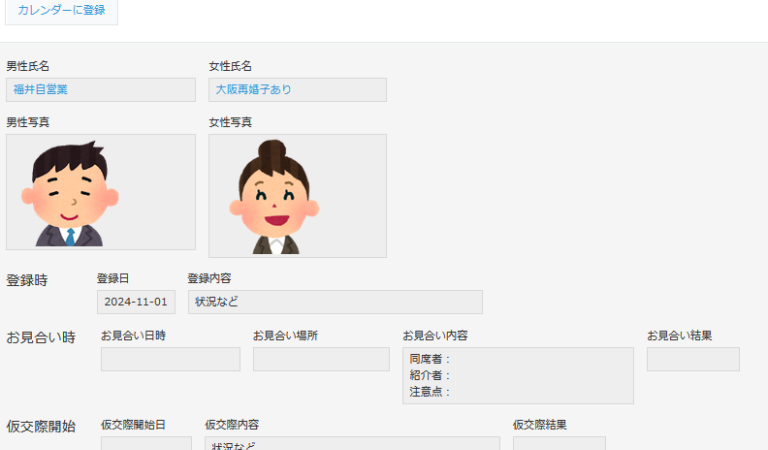Focus the 仮交際内容 text field
The width and height of the screenshot is (768, 450).
352,443
